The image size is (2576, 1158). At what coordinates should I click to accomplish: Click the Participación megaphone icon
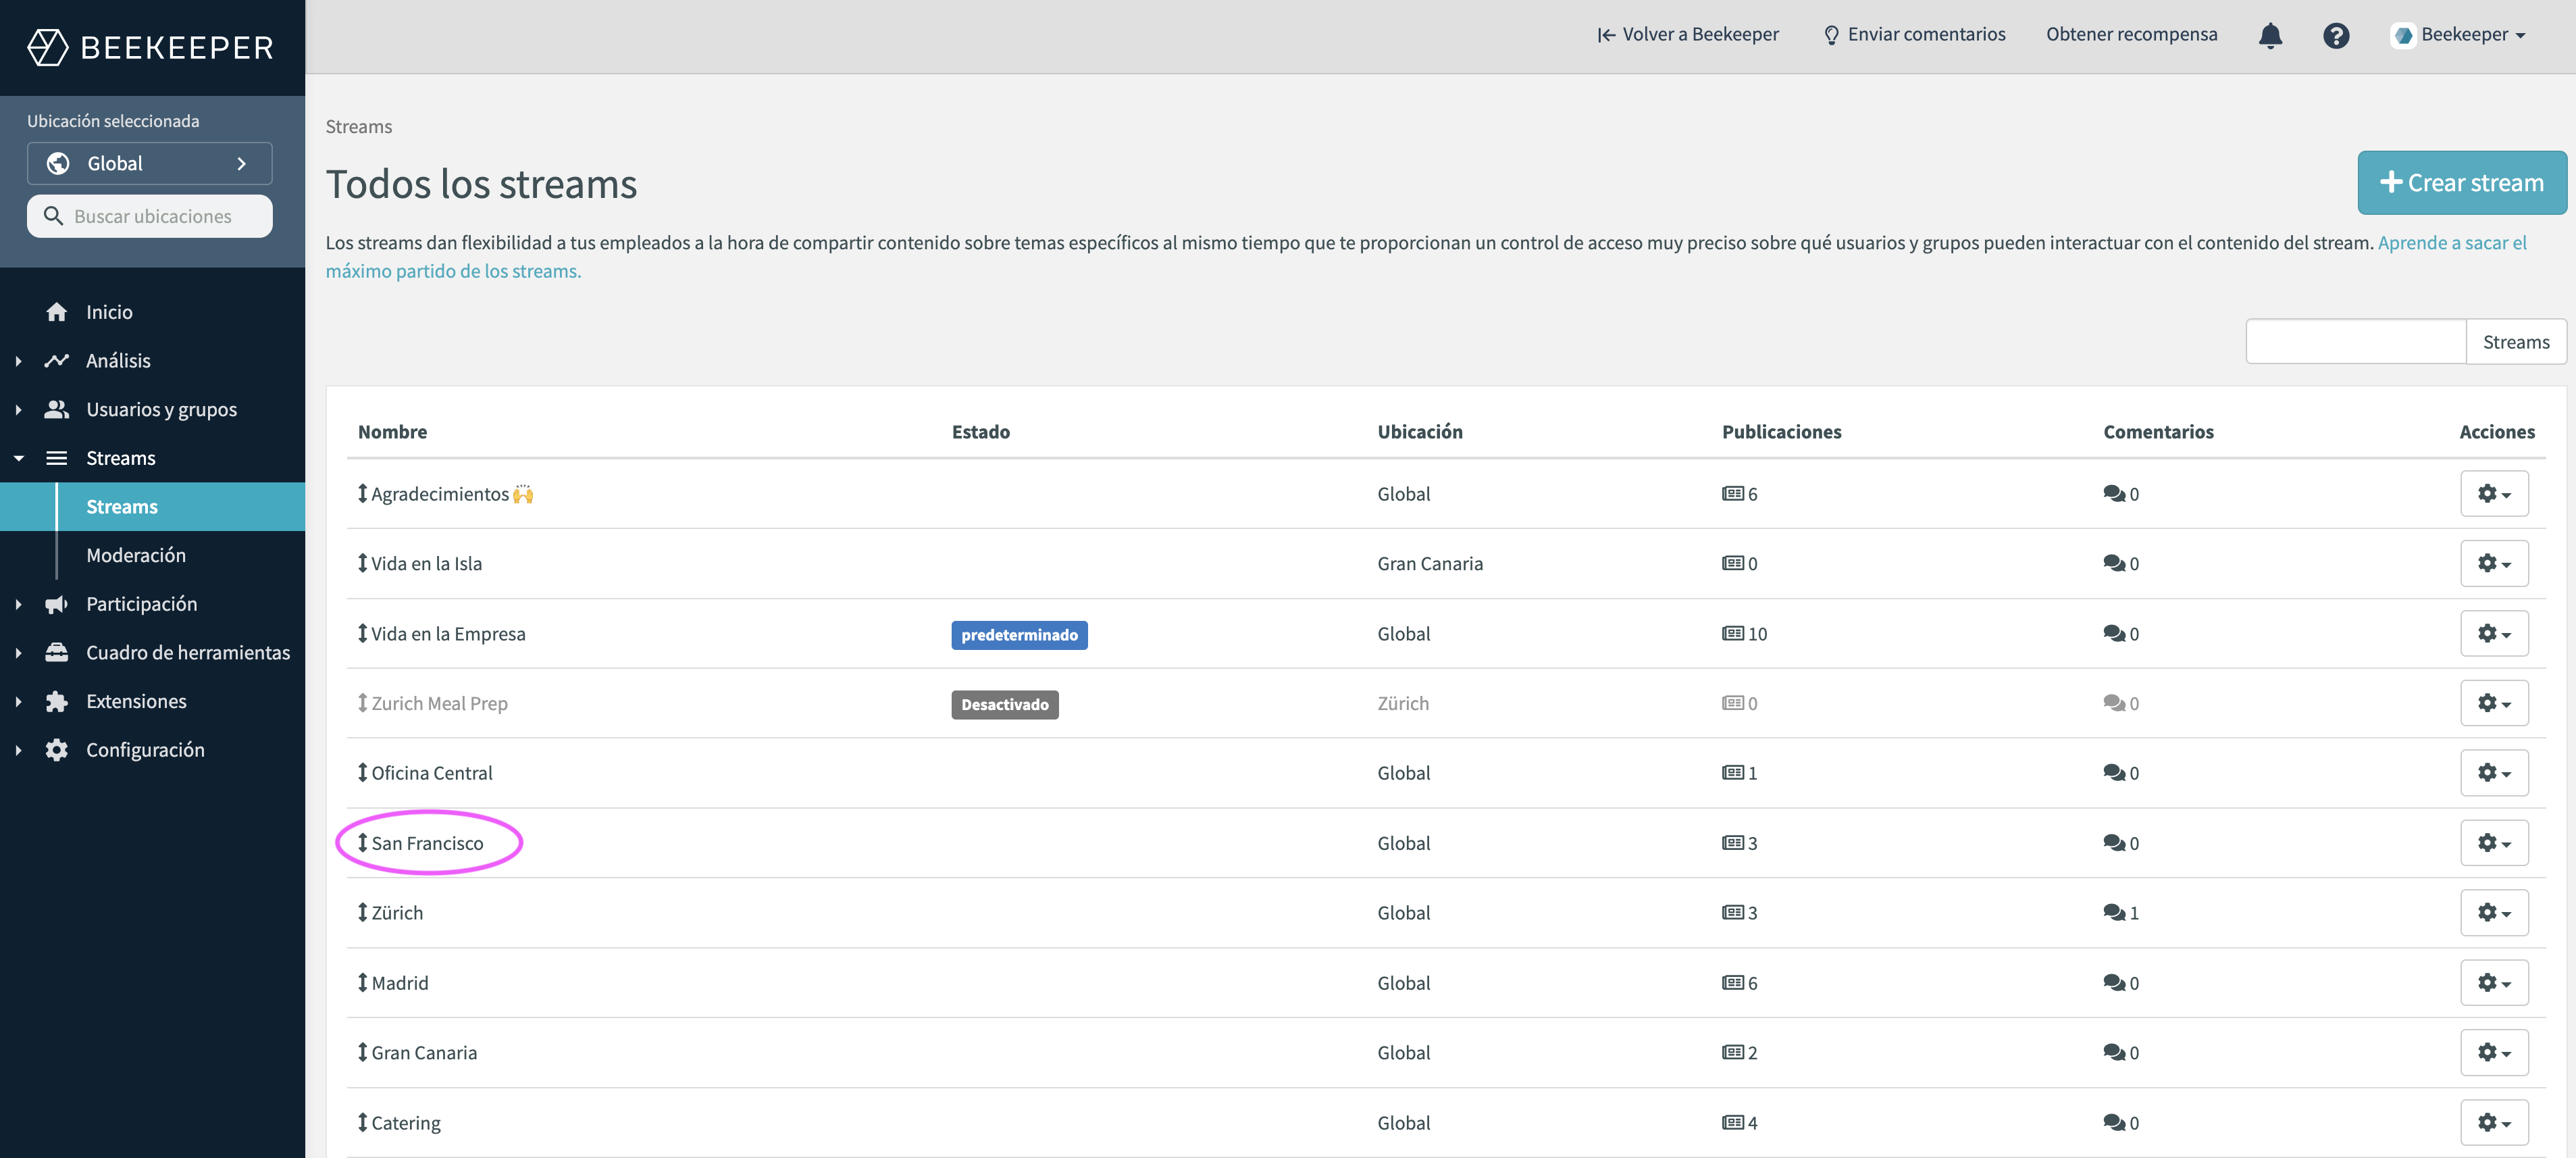tap(57, 604)
